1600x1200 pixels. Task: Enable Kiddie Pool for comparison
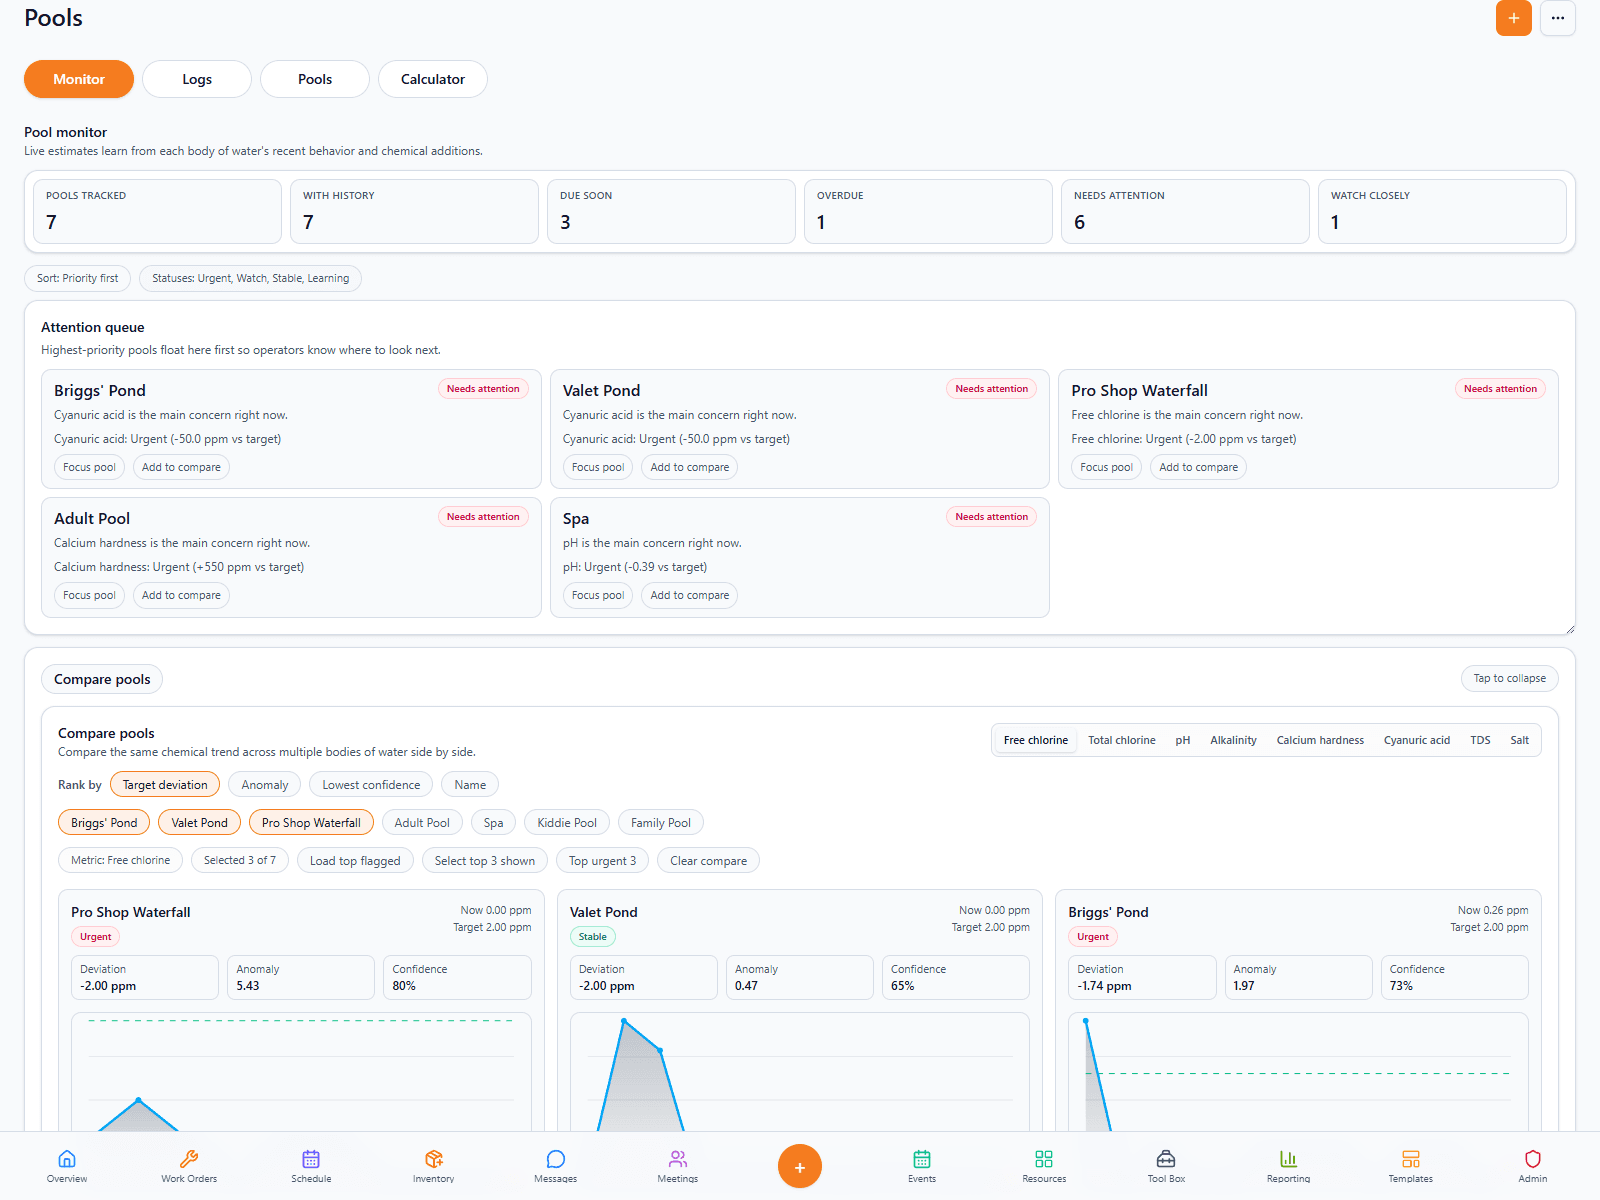566,822
